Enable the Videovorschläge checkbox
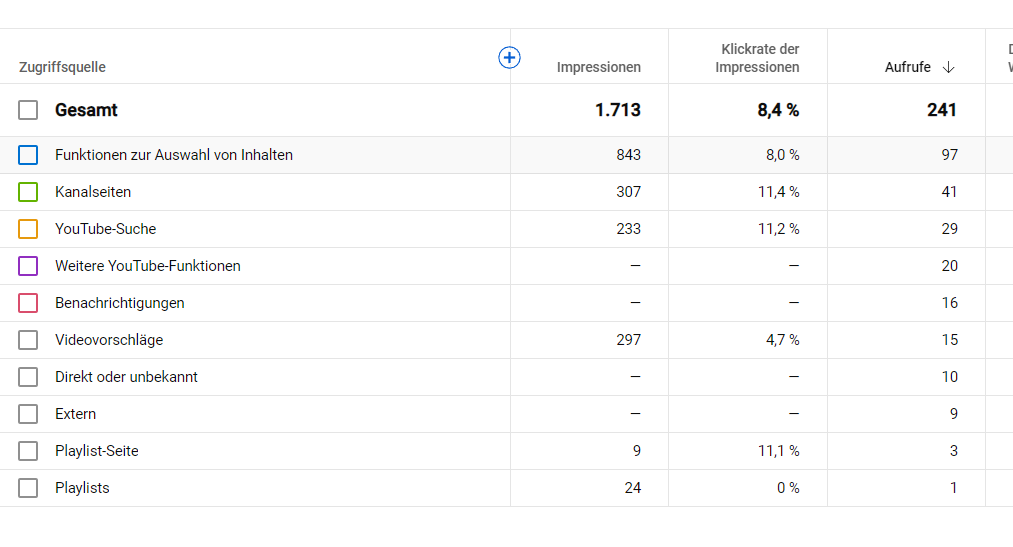This screenshot has height=547, width=1013. (x=28, y=340)
